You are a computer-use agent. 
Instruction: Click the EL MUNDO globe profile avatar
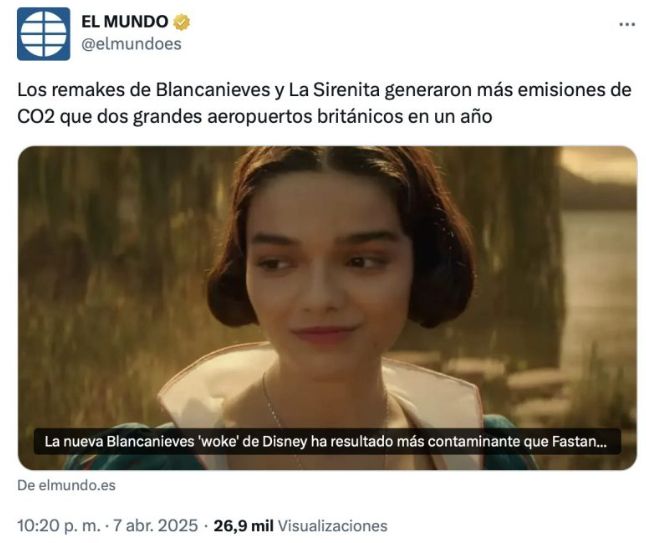(x=43, y=34)
